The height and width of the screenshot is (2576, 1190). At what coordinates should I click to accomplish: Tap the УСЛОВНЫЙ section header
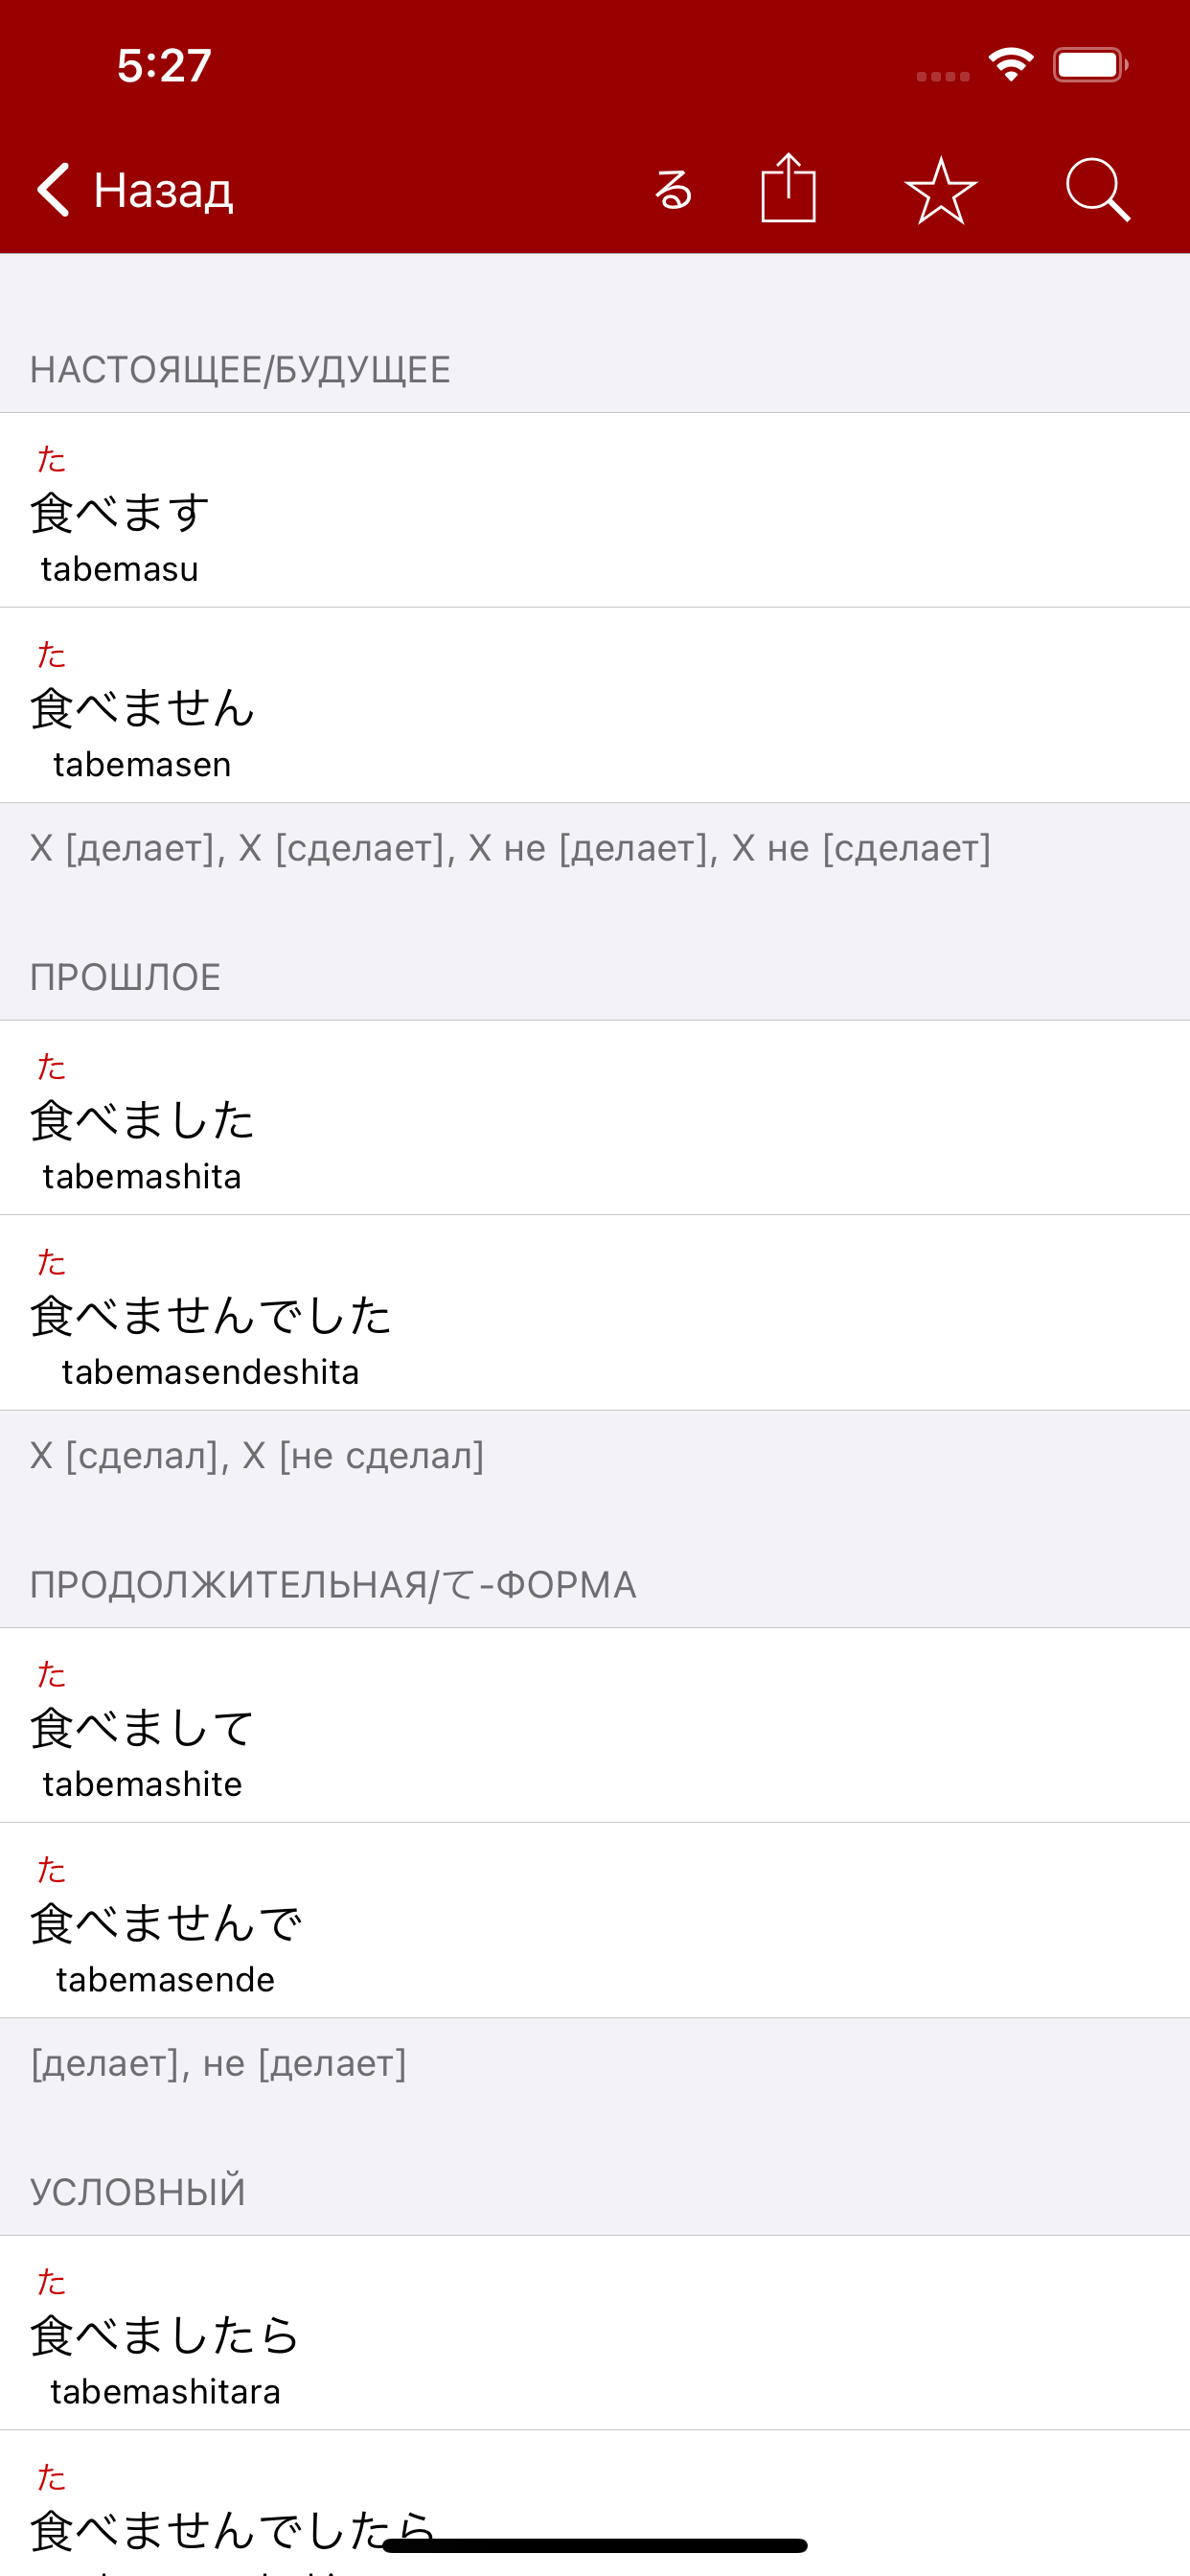(x=138, y=2192)
